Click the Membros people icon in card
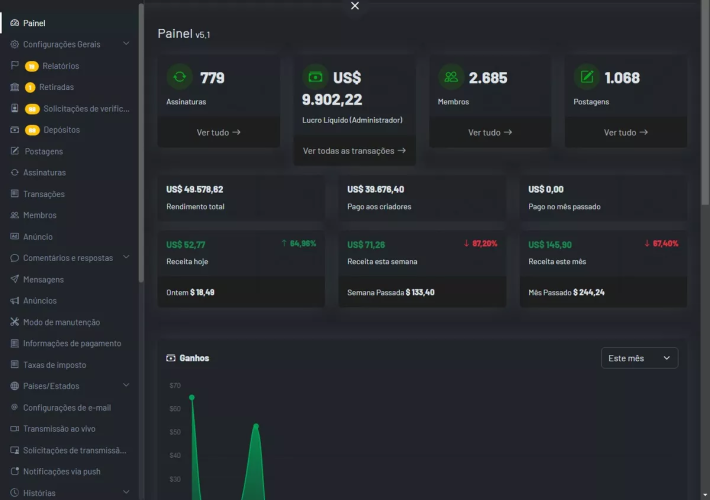Image resolution: width=710 pixels, height=500 pixels. point(451,77)
